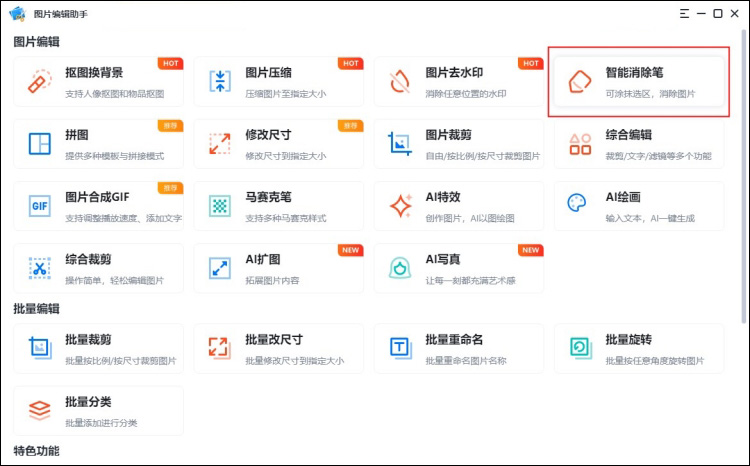Image resolution: width=750 pixels, height=466 pixels.
Task: Open the 修改尺寸 resize arrows icon
Action: (220, 144)
